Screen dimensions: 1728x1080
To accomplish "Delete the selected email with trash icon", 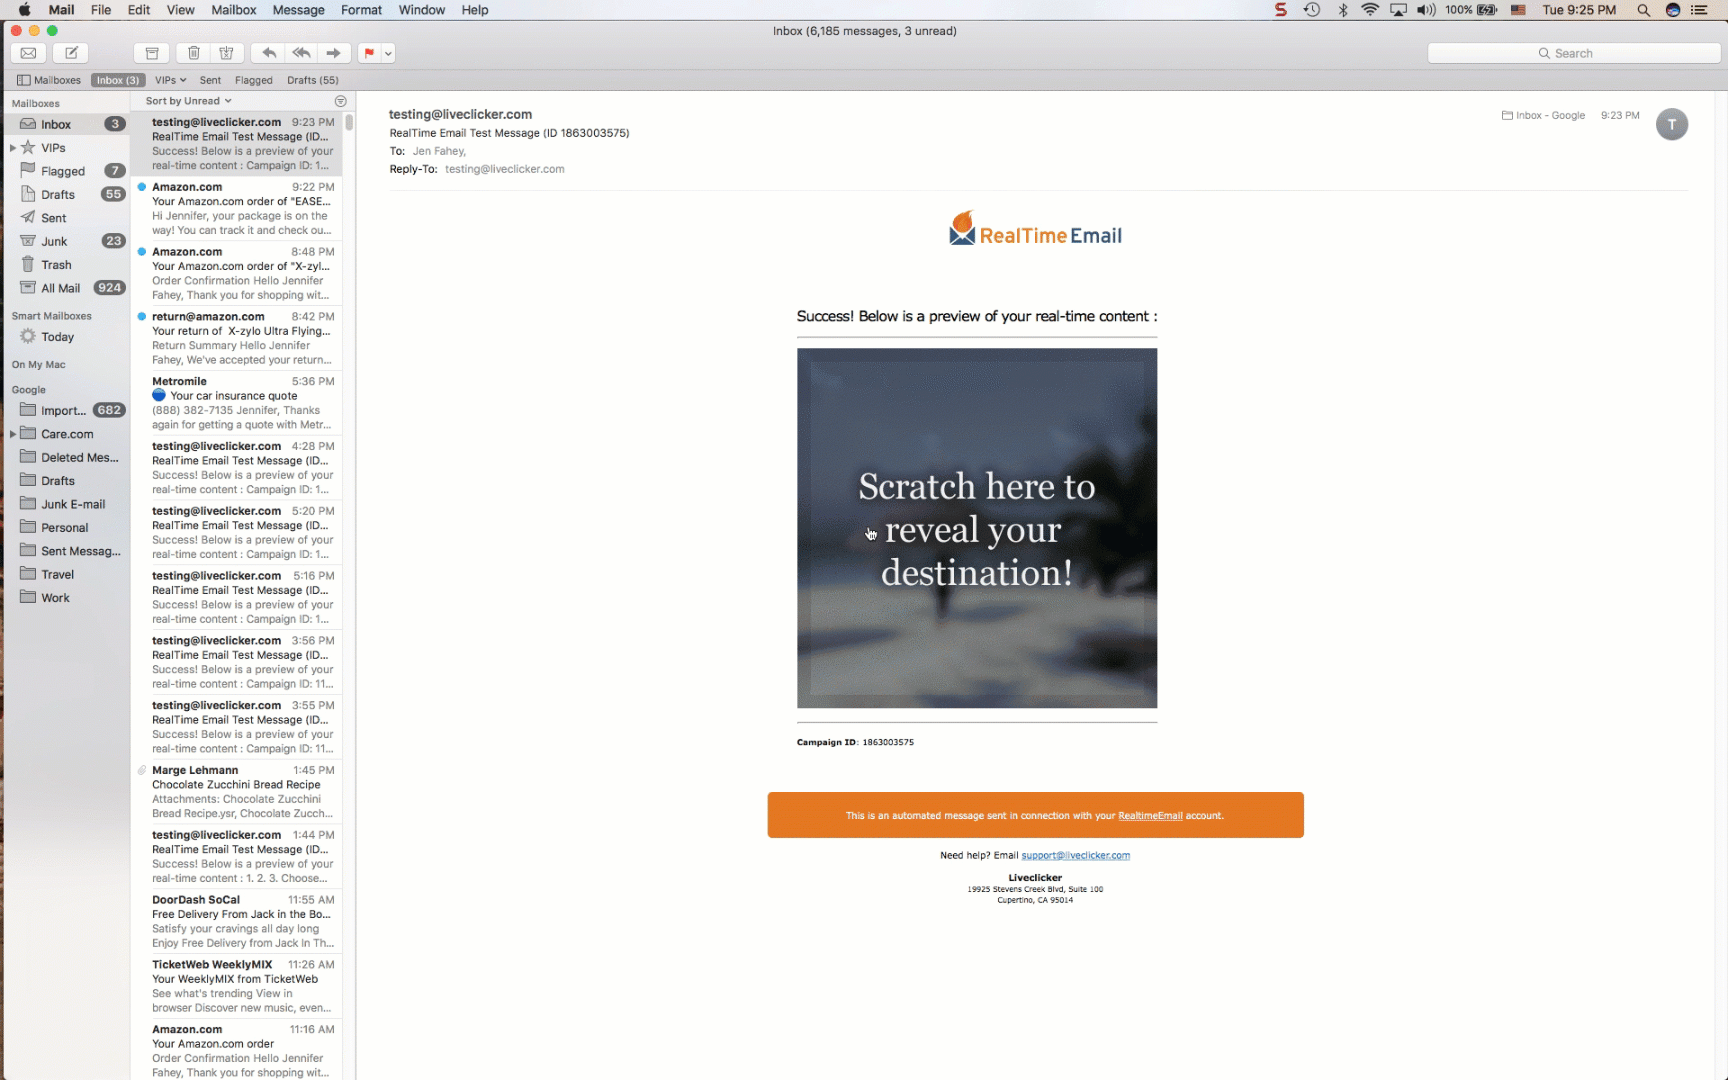I will (194, 53).
